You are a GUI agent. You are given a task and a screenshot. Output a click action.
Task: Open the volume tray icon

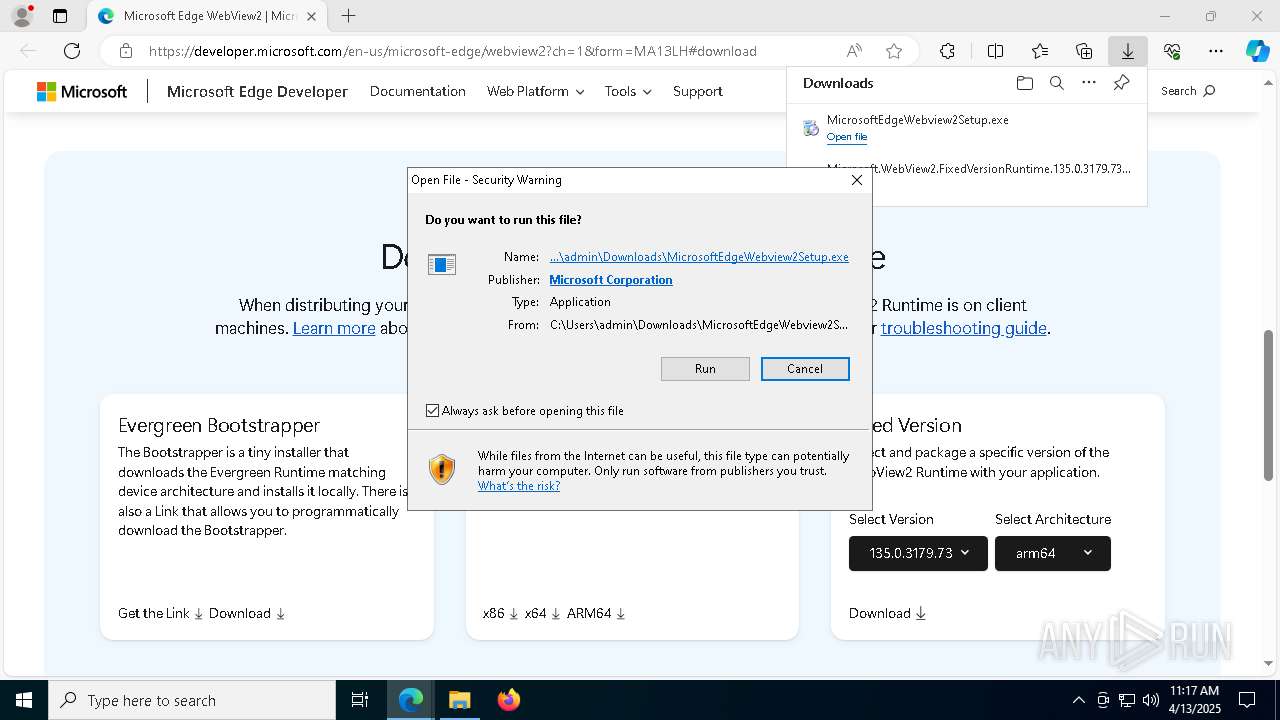1150,700
